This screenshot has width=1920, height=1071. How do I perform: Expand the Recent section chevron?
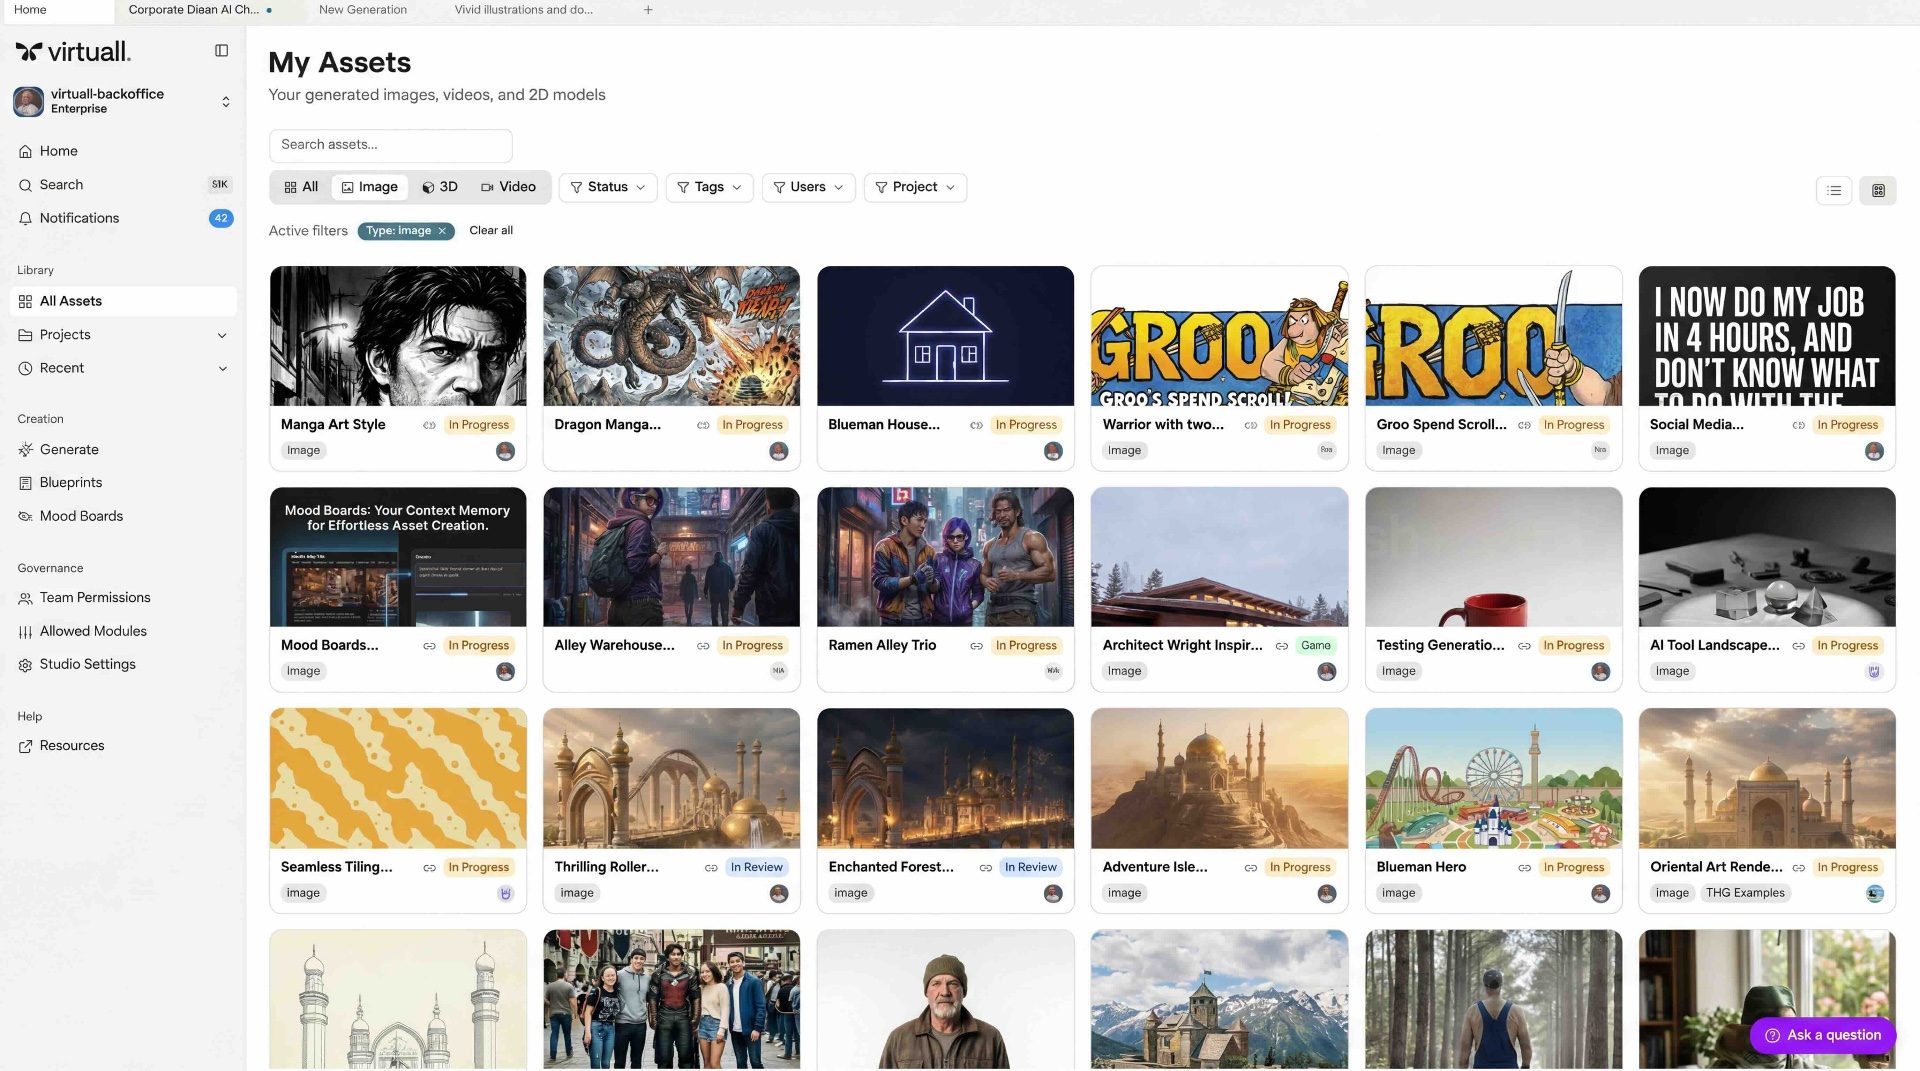pyautogui.click(x=222, y=368)
